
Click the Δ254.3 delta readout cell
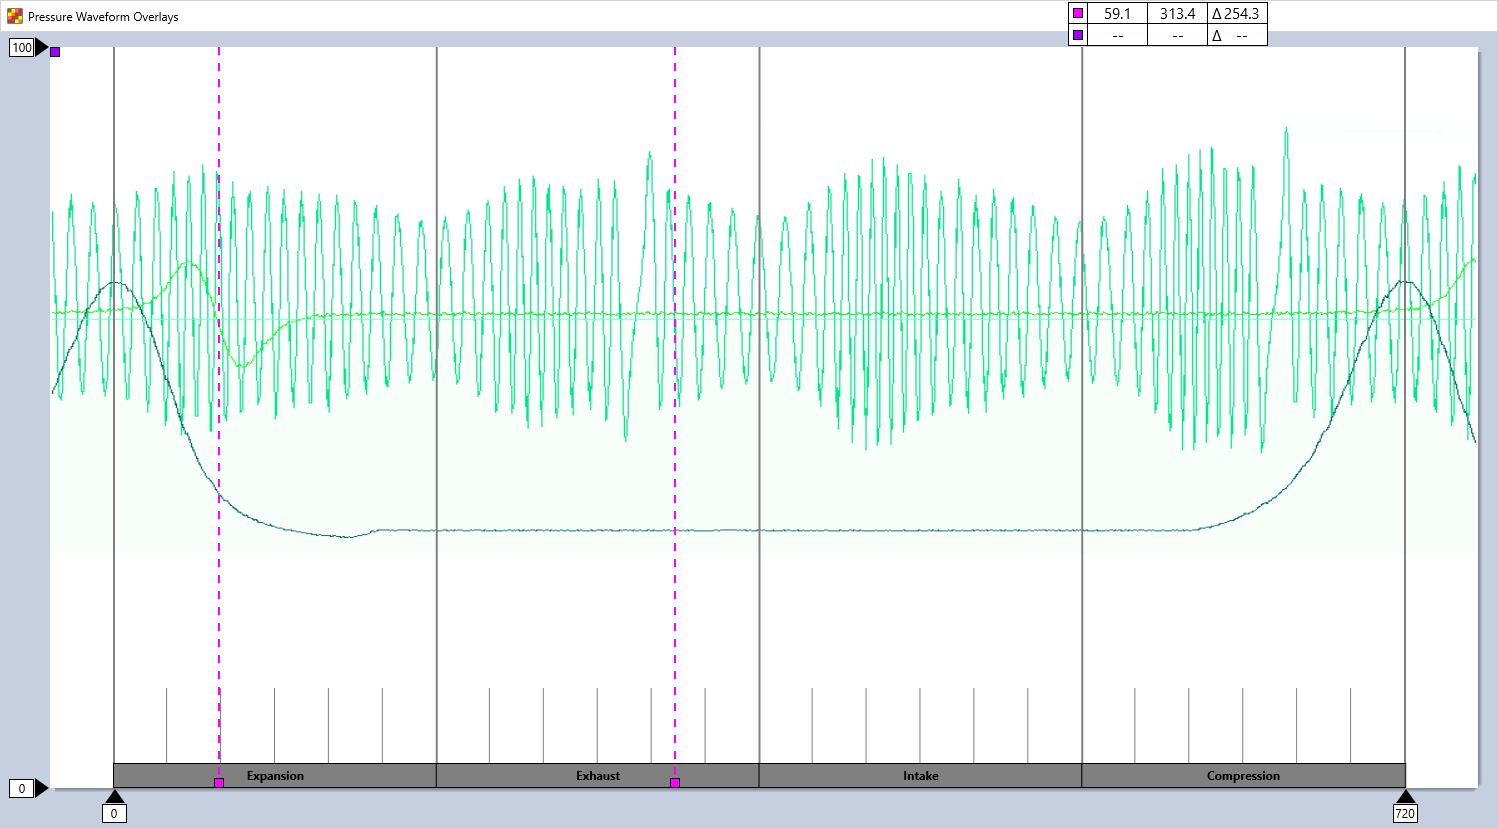pyautogui.click(x=1237, y=13)
